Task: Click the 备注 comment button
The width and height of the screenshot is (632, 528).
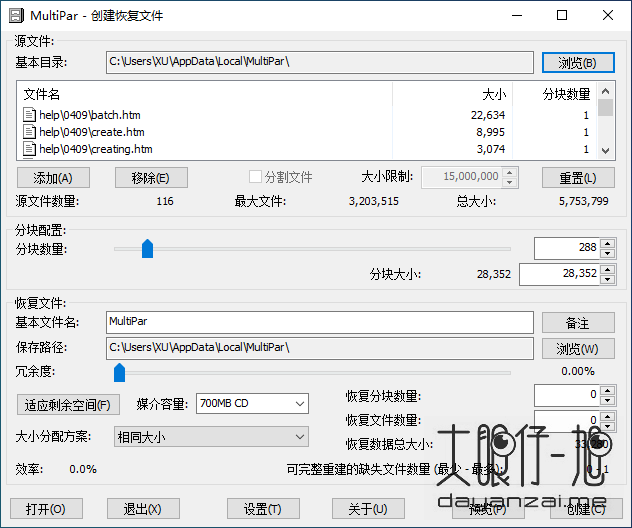Action: pyautogui.click(x=578, y=323)
